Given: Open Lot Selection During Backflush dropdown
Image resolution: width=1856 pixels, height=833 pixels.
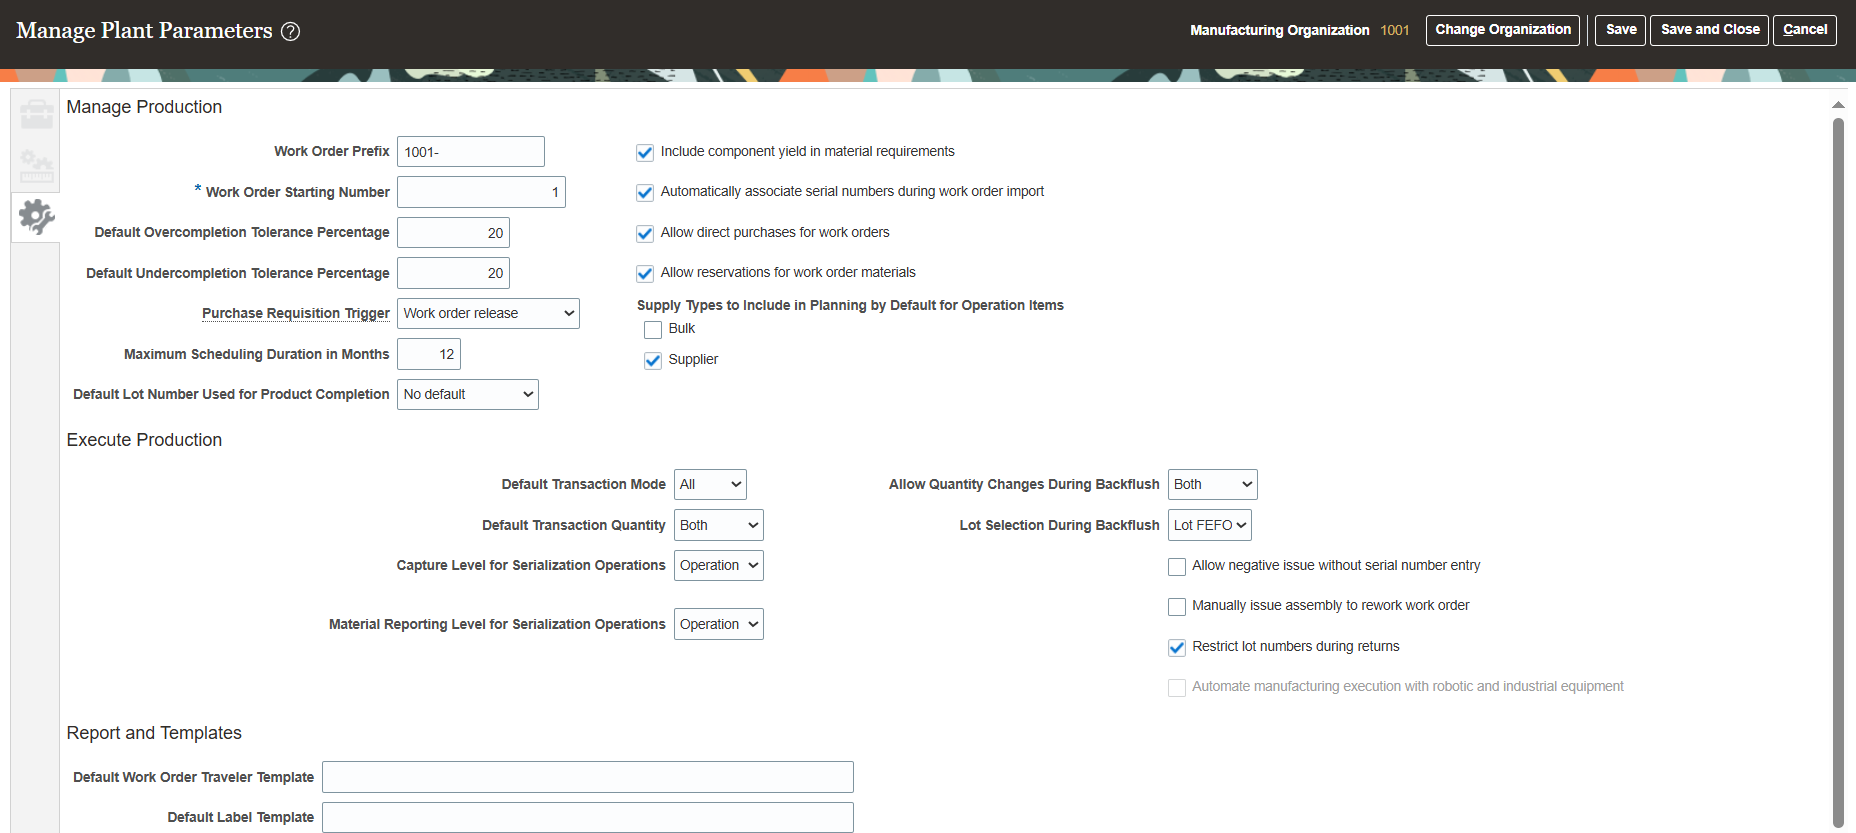Looking at the screenshot, I should 1210,525.
